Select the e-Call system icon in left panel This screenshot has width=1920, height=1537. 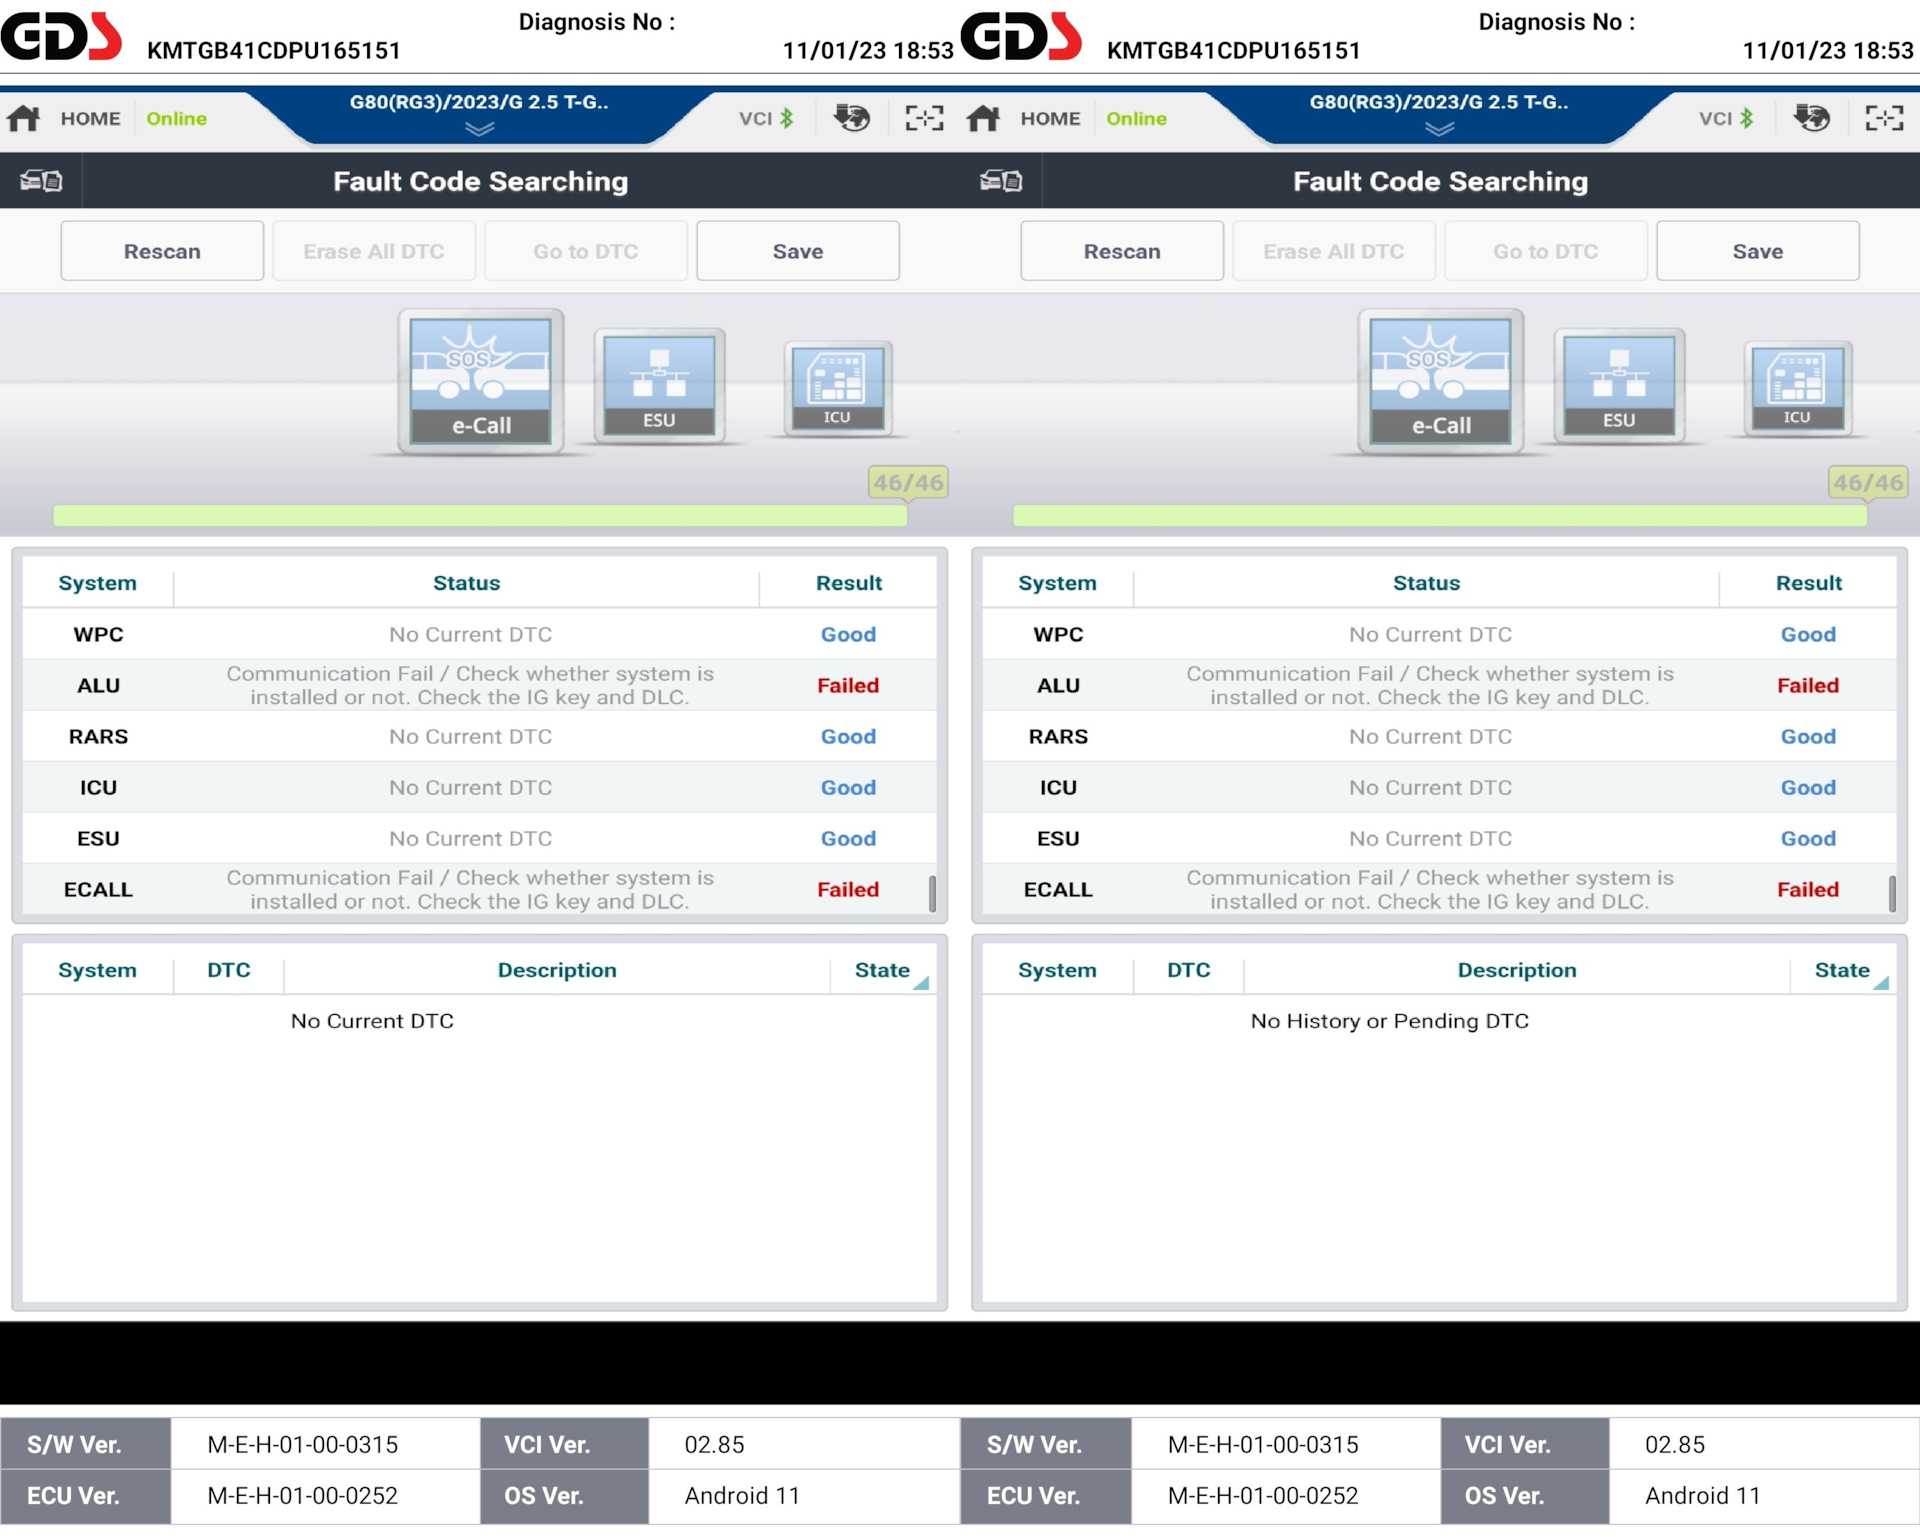click(480, 381)
